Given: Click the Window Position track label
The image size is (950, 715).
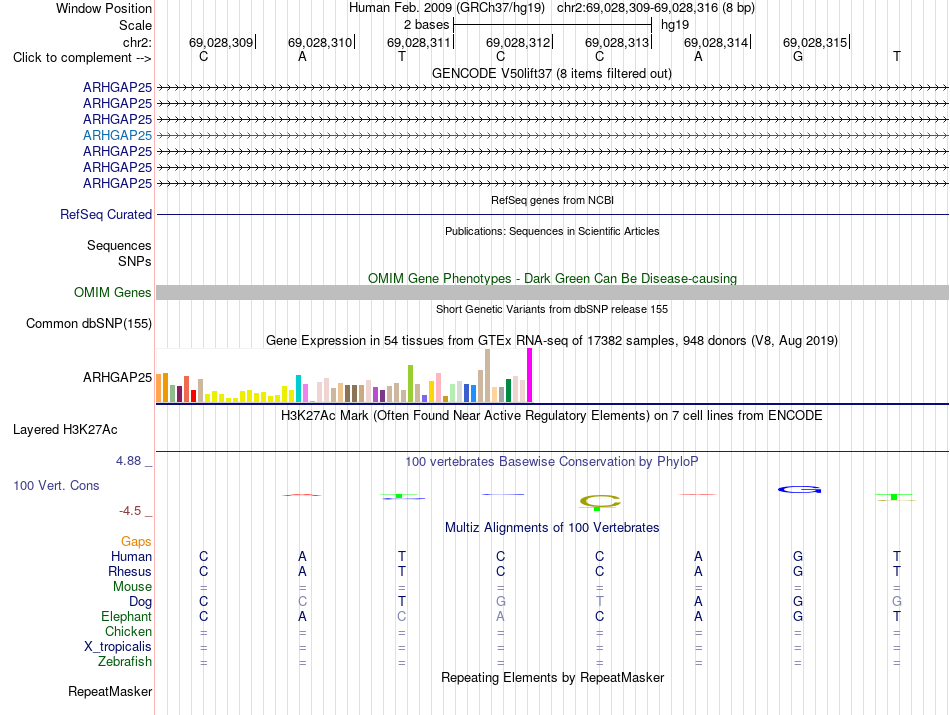Looking at the screenshot, I should [104, 8].
